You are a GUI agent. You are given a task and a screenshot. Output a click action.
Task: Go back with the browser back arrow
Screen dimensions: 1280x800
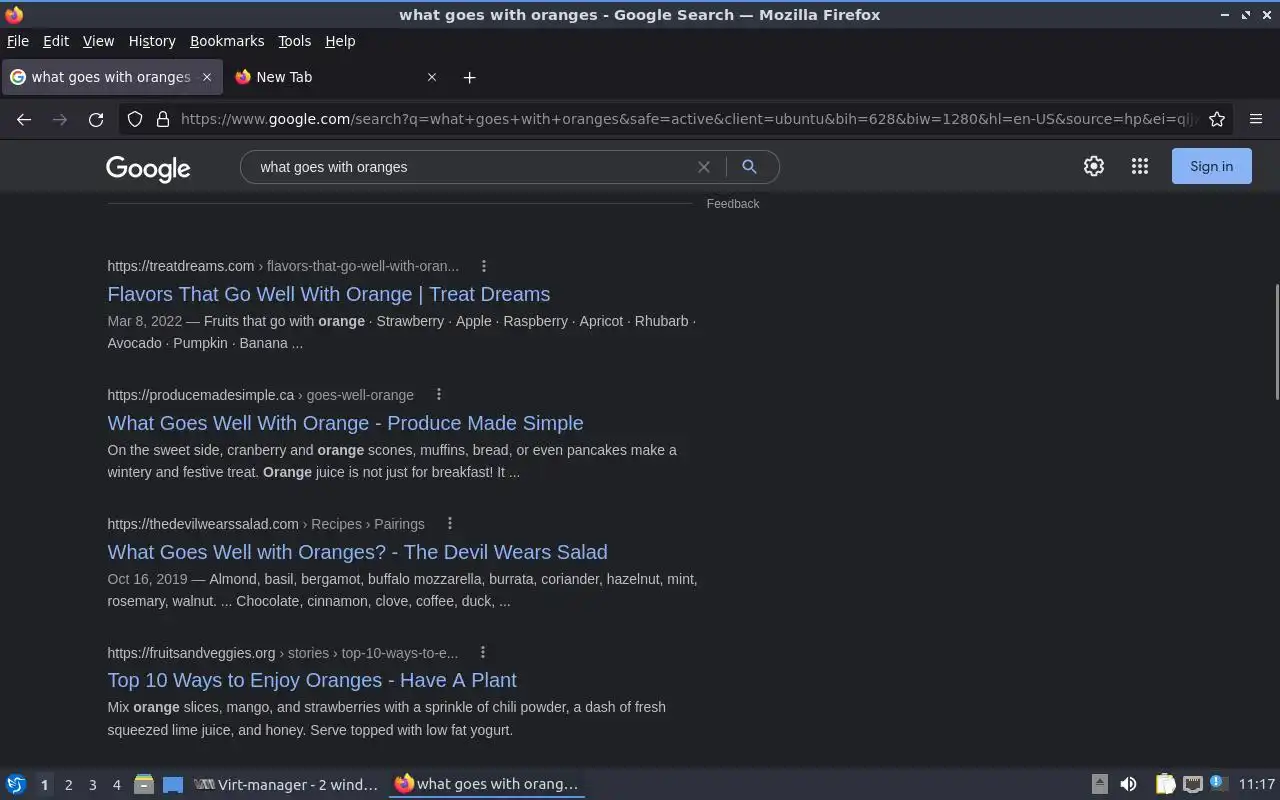point(24,119)
